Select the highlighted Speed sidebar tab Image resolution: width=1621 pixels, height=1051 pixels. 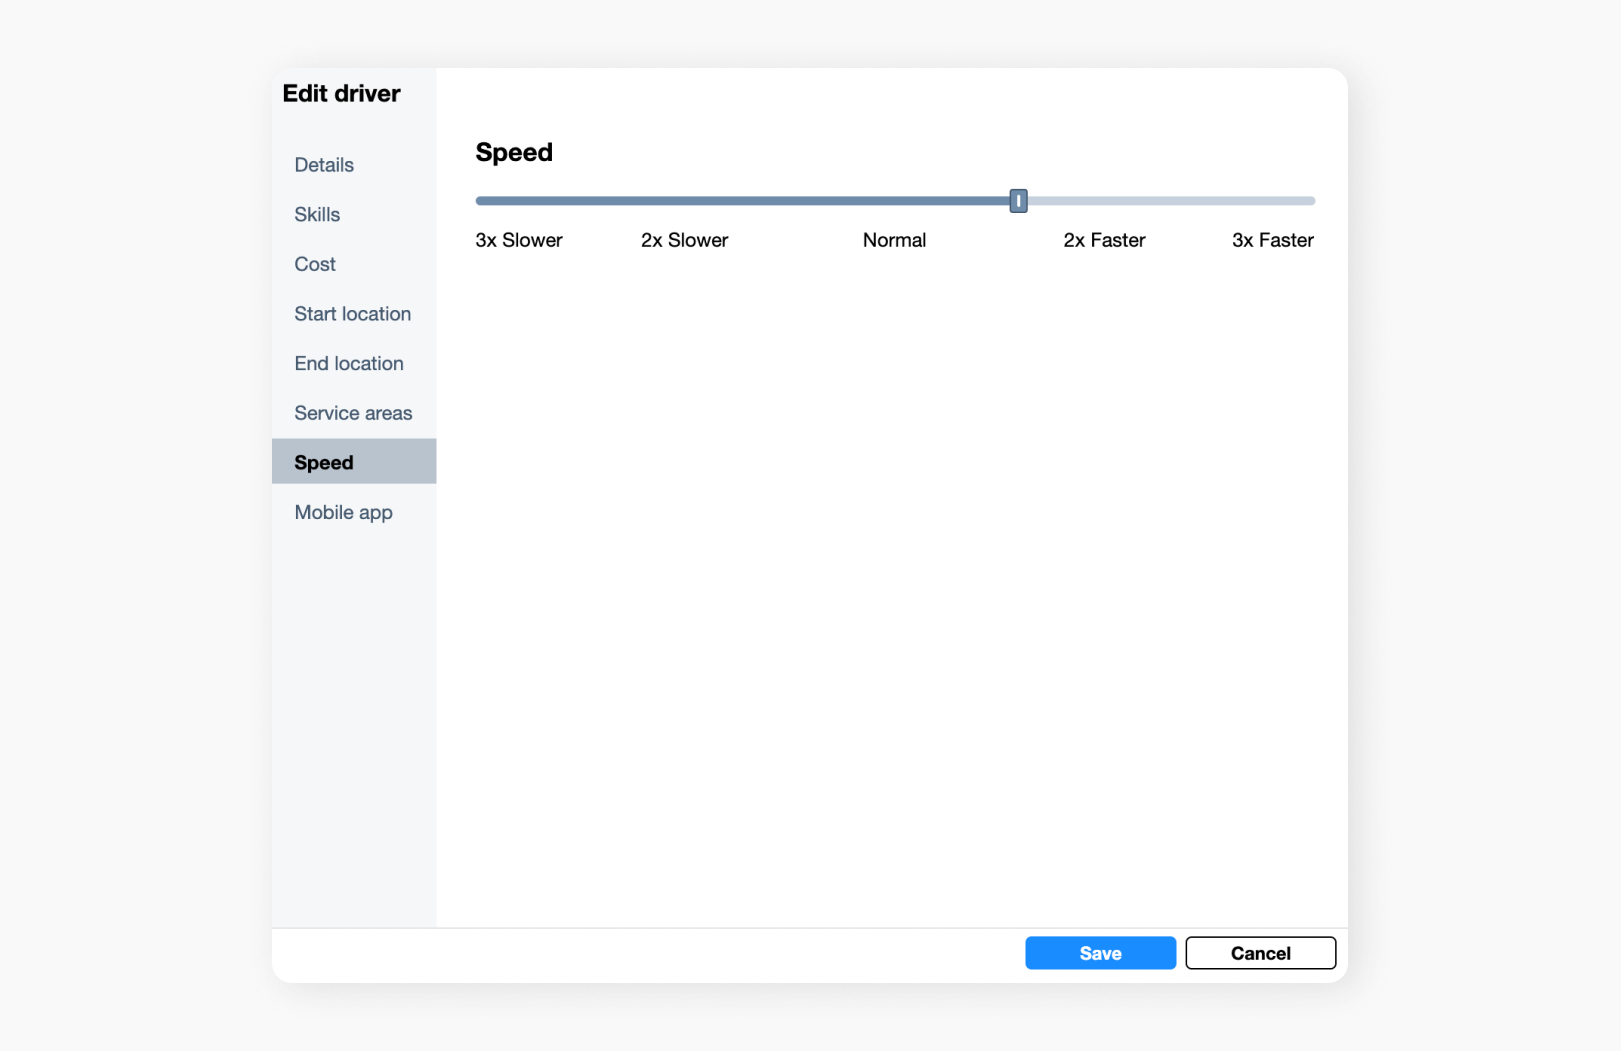(324, 462)
